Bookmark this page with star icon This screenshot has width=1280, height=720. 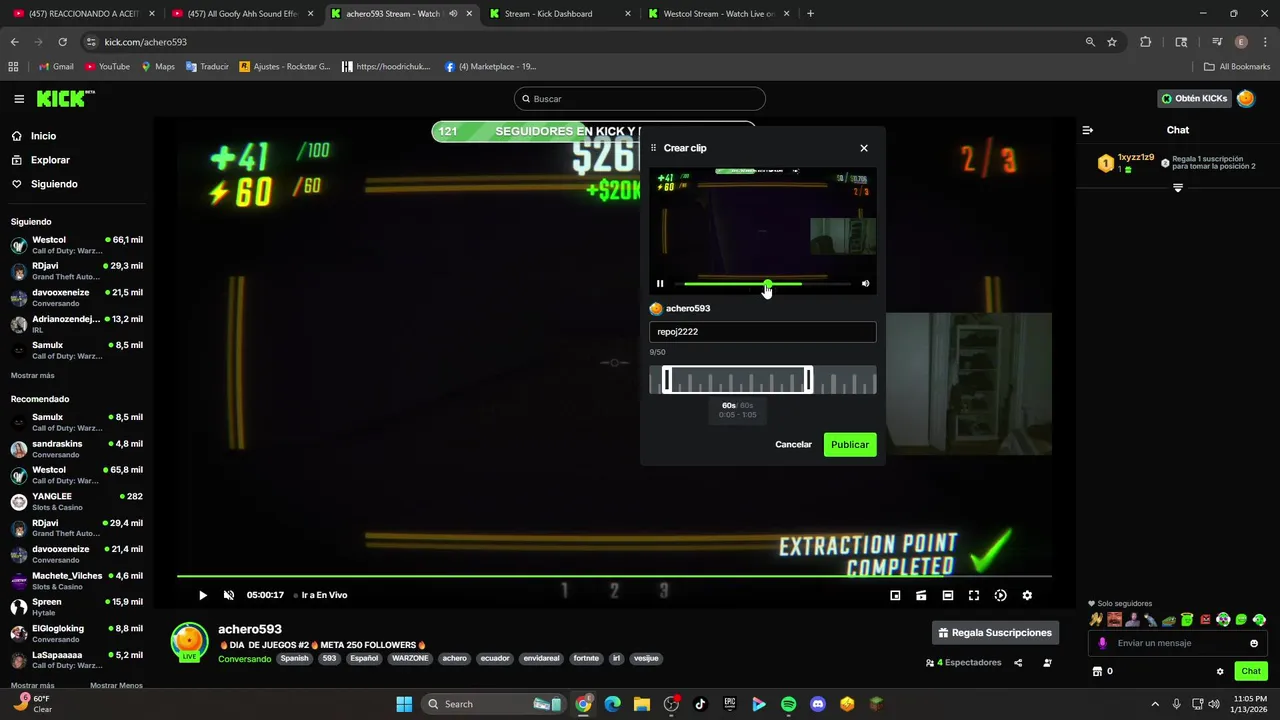[x=1112, y=42]
